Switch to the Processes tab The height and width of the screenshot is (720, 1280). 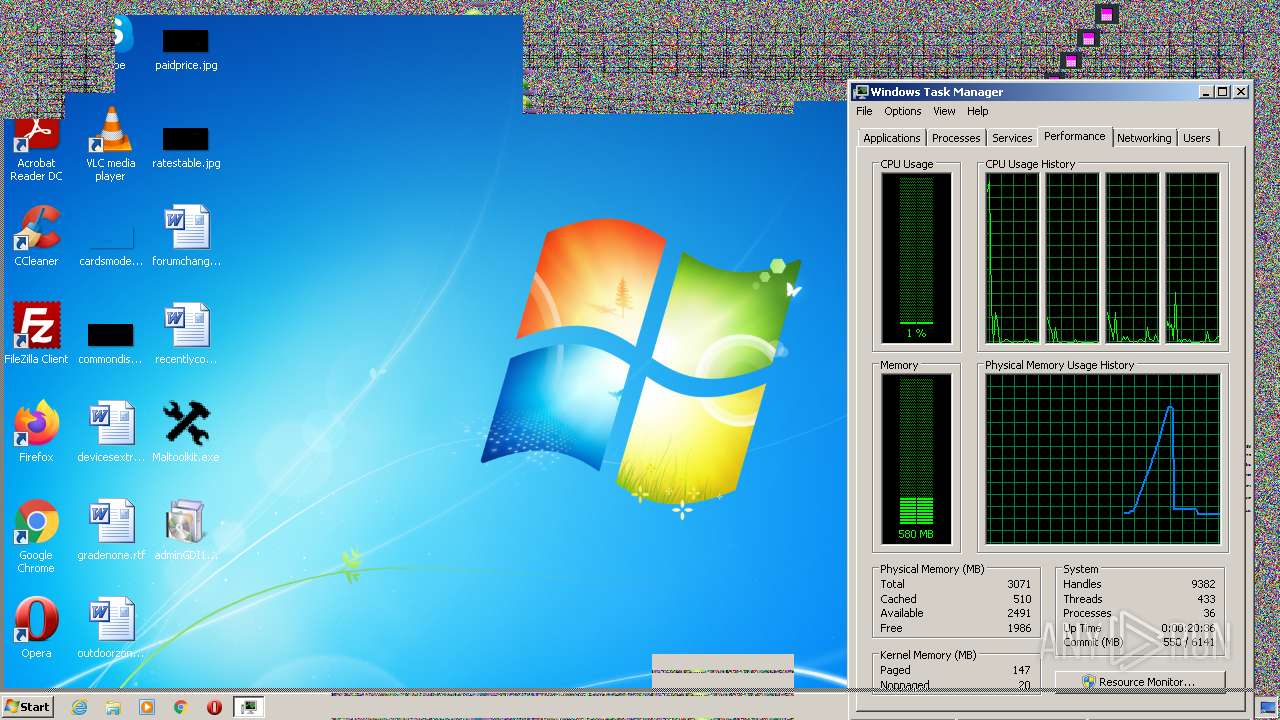pos(956,138)
